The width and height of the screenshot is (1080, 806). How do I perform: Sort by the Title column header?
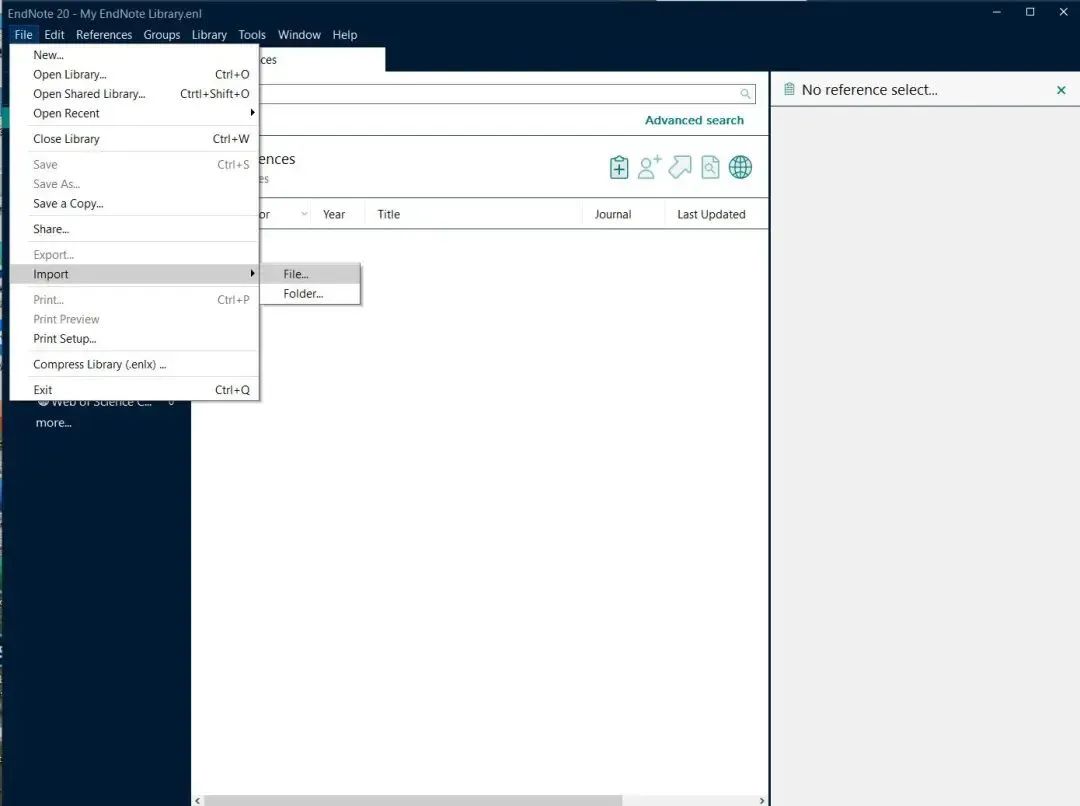388,214
